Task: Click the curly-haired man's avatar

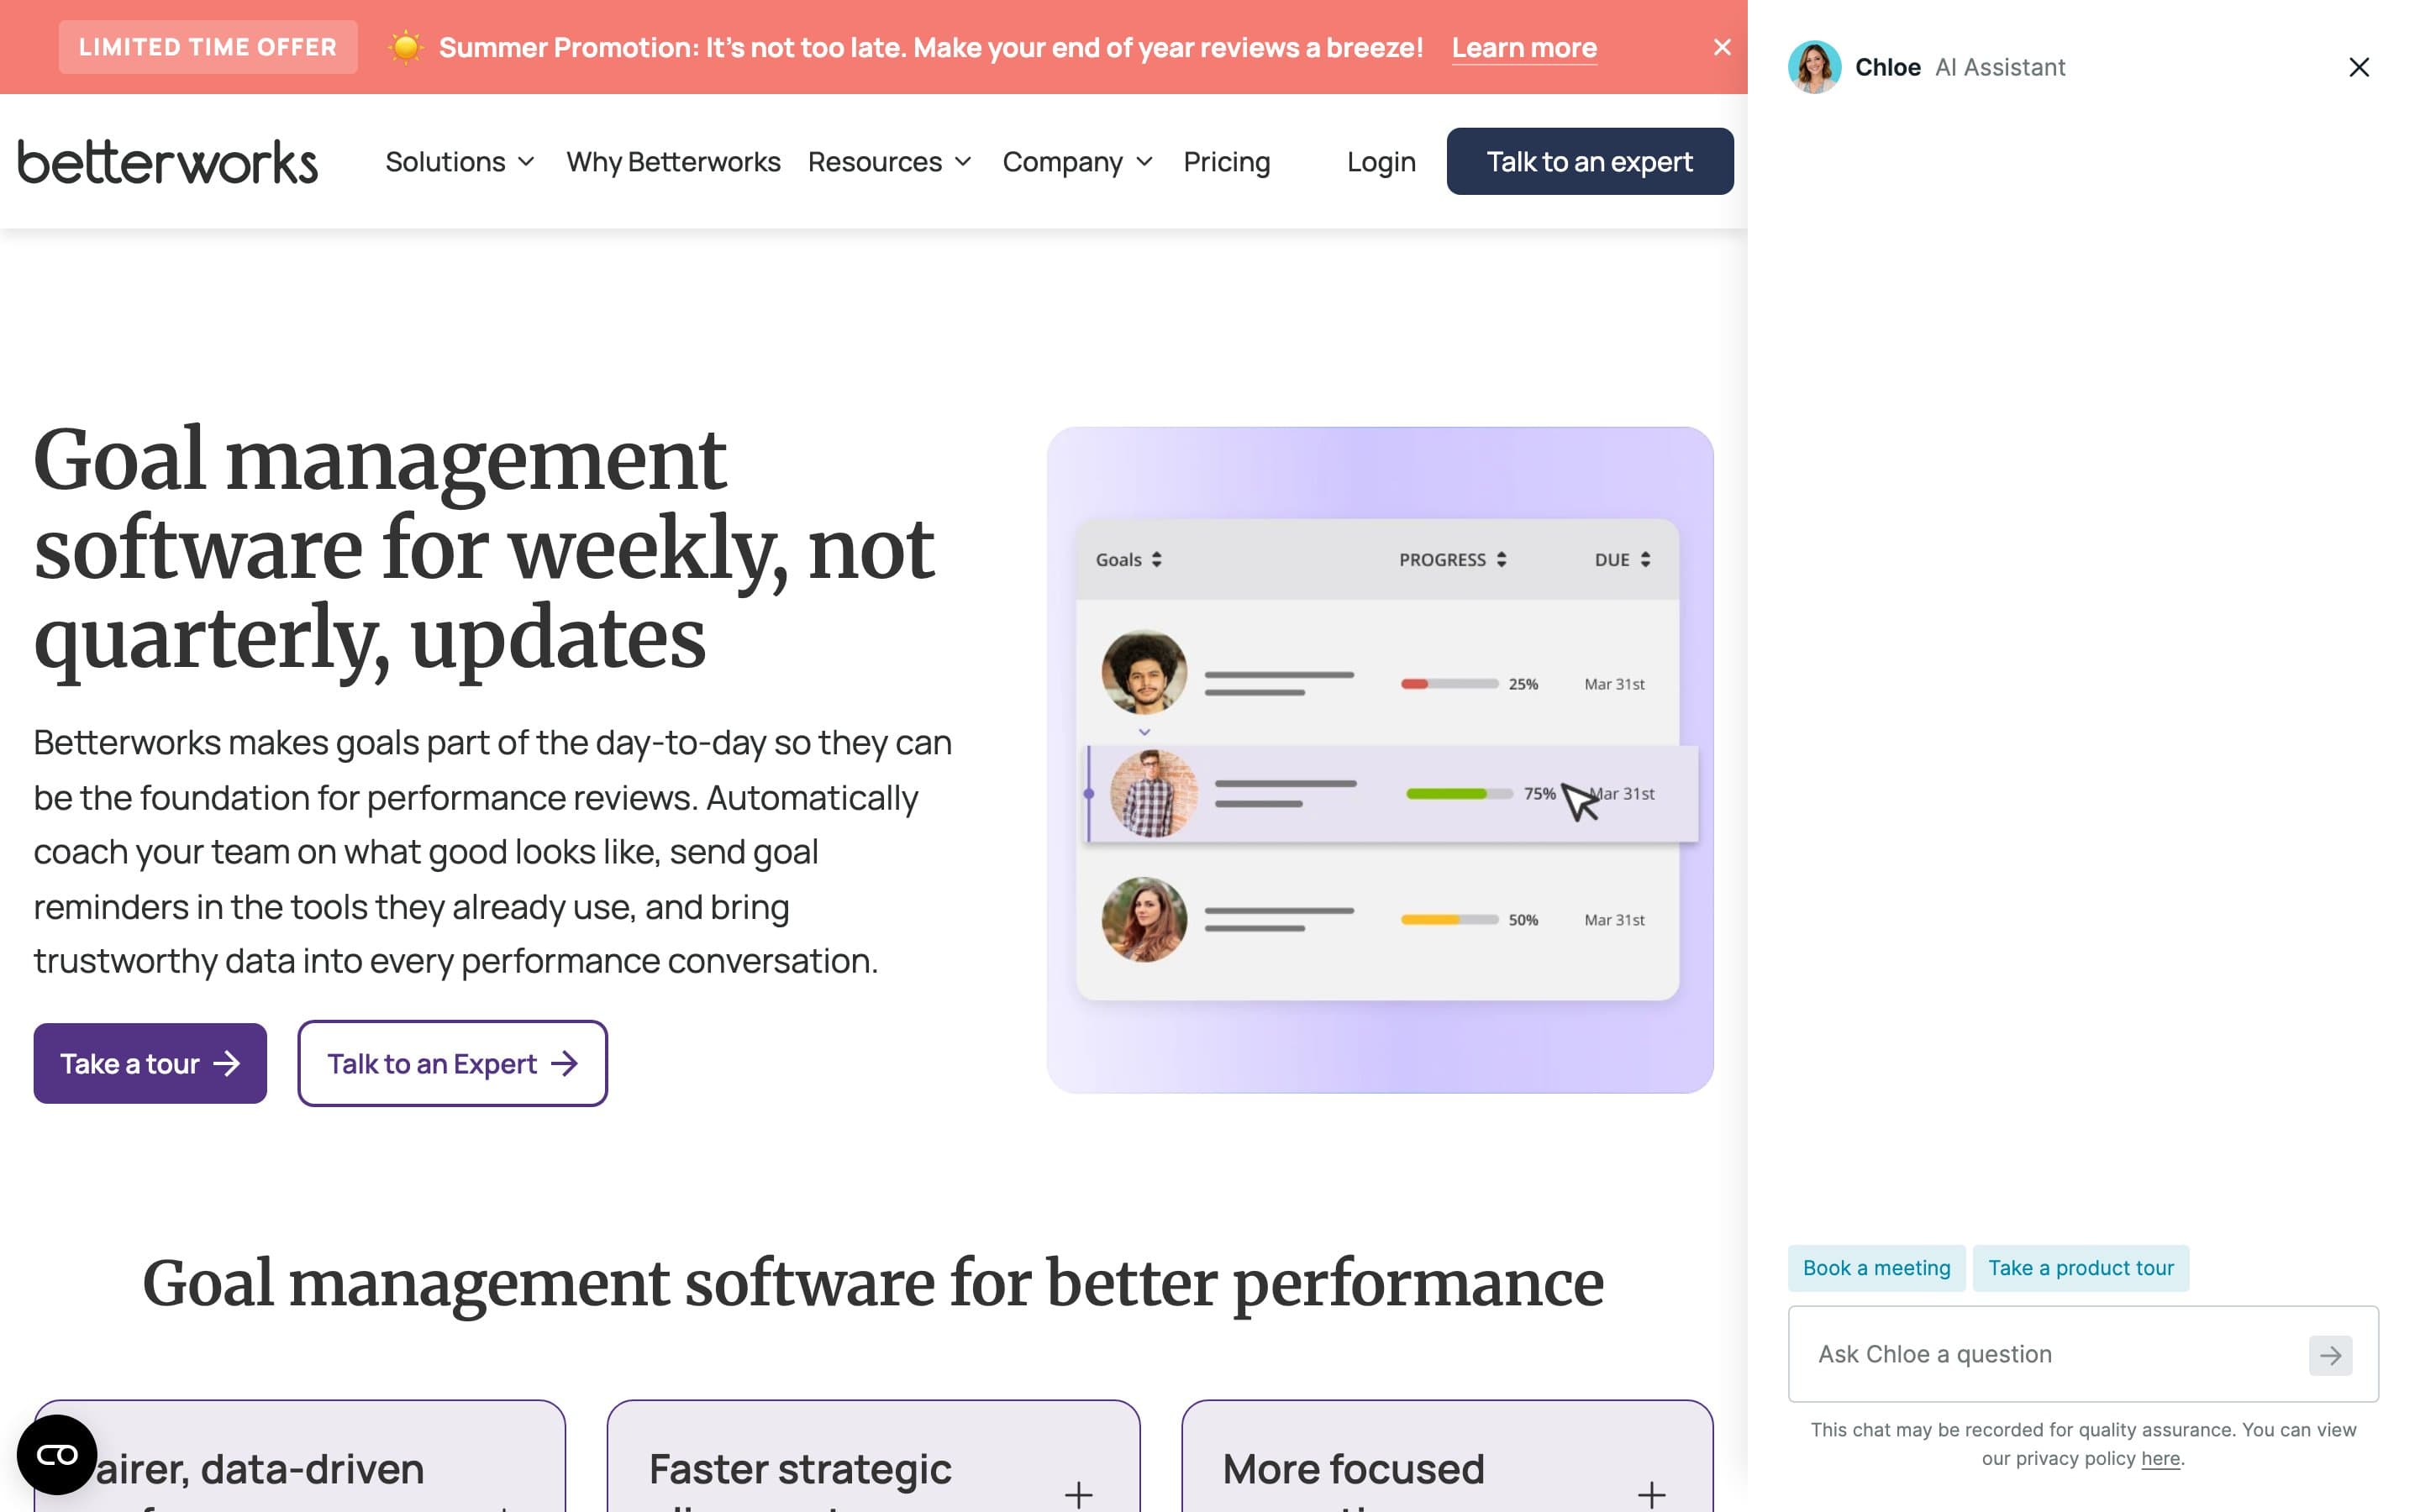Action: pyautogui.click(x=1144, y=672)
